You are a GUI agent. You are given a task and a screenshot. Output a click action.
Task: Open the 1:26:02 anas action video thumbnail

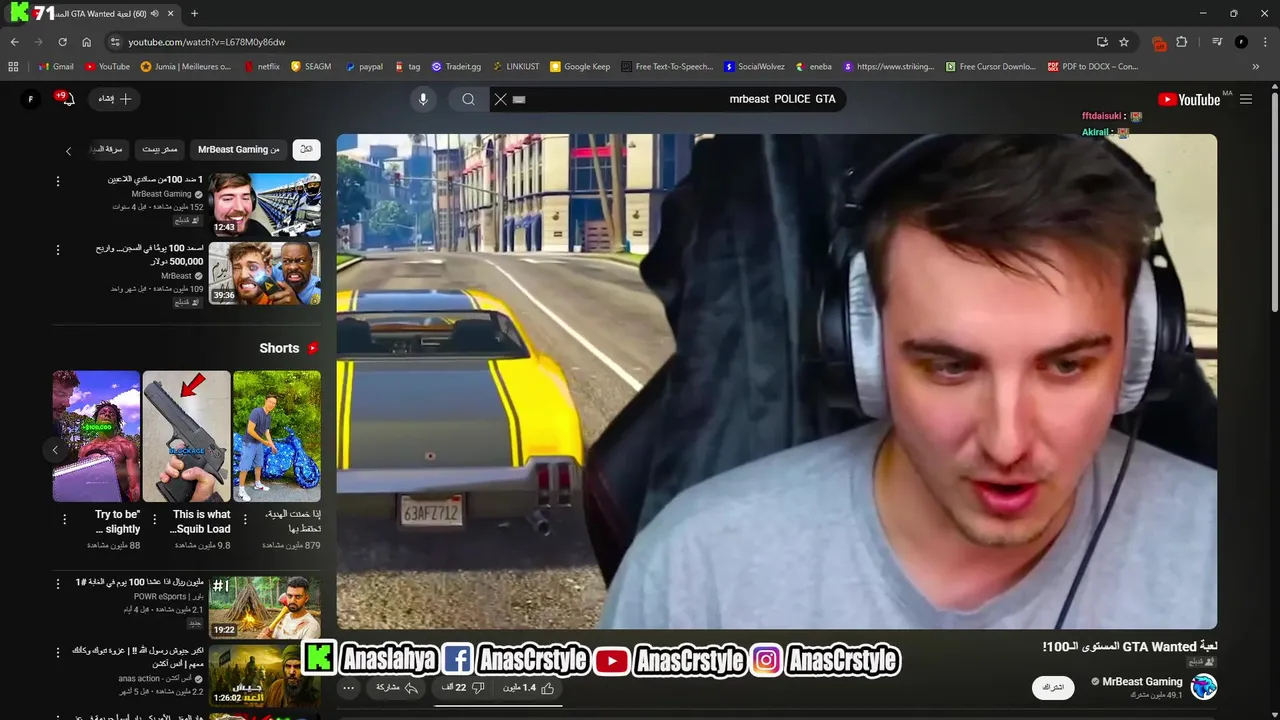pyautogui.click(x=265, y=676)
